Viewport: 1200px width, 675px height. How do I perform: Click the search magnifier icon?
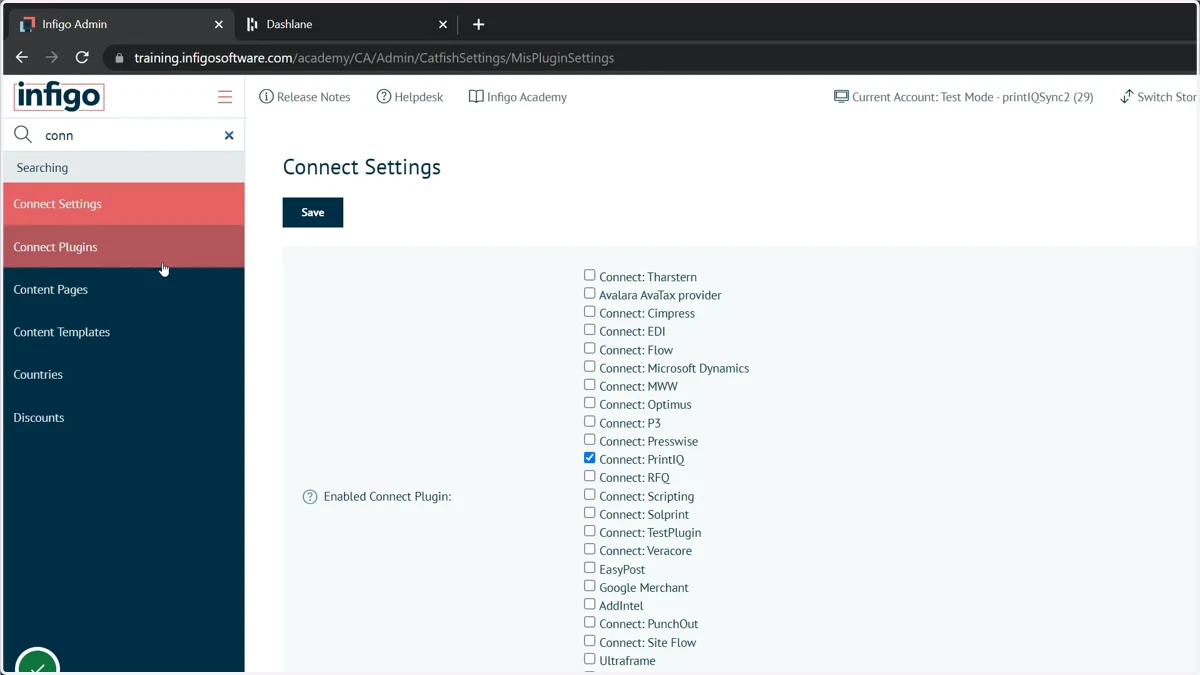(x=23, y=135)
